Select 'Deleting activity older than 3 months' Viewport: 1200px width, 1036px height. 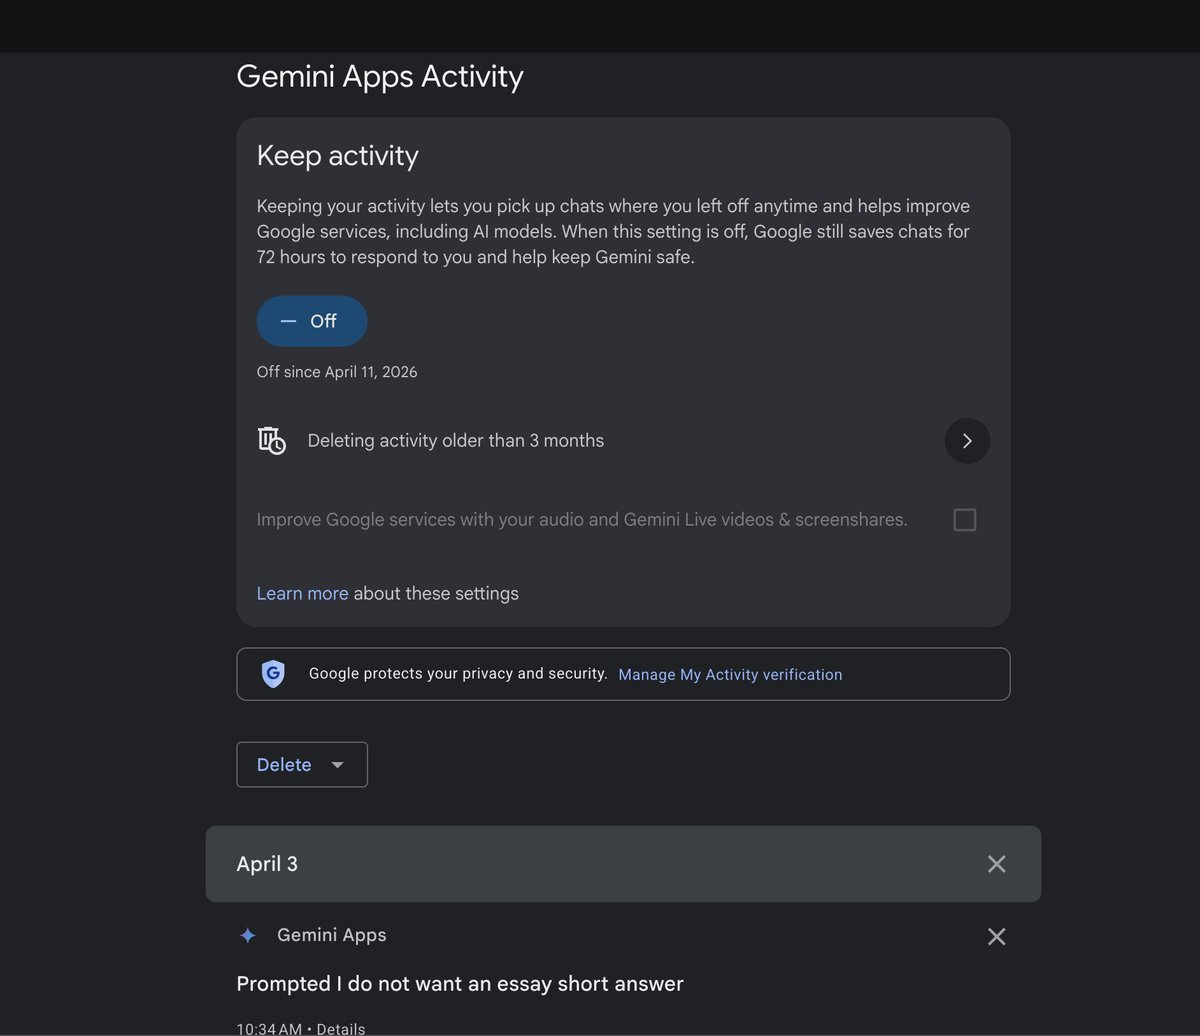coord(455,441)
